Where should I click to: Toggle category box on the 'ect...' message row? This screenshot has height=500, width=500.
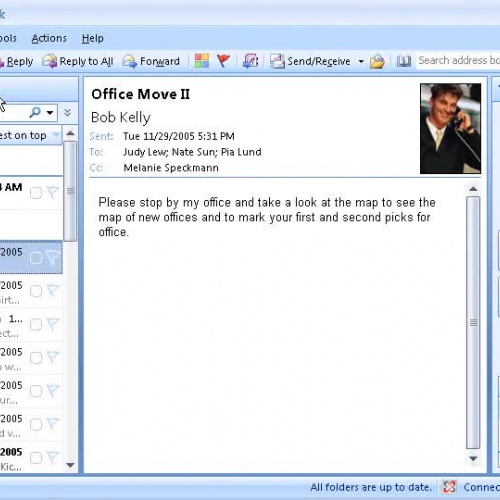click(36, 324)
